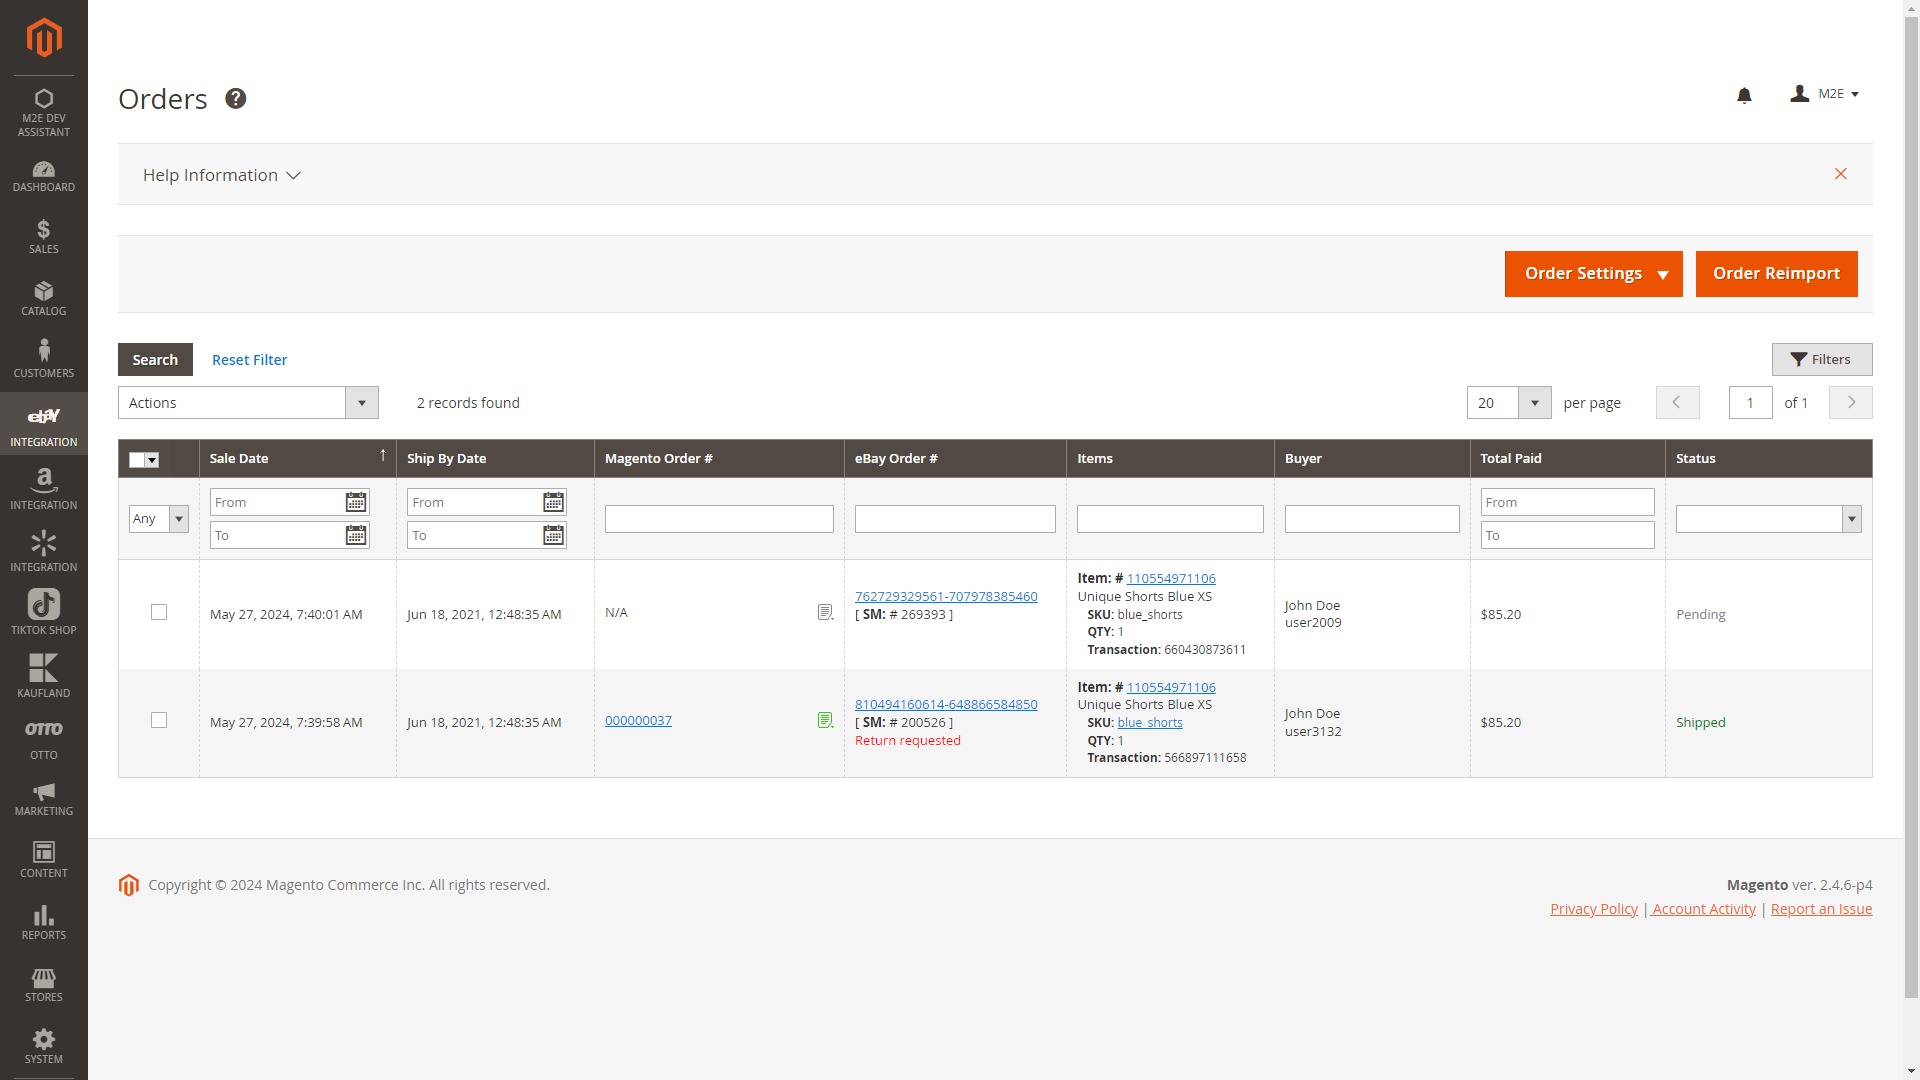Open the TikTok Shop sidebar icon
Screen dimensions: 1920x1080
click(x=43, y=611)
